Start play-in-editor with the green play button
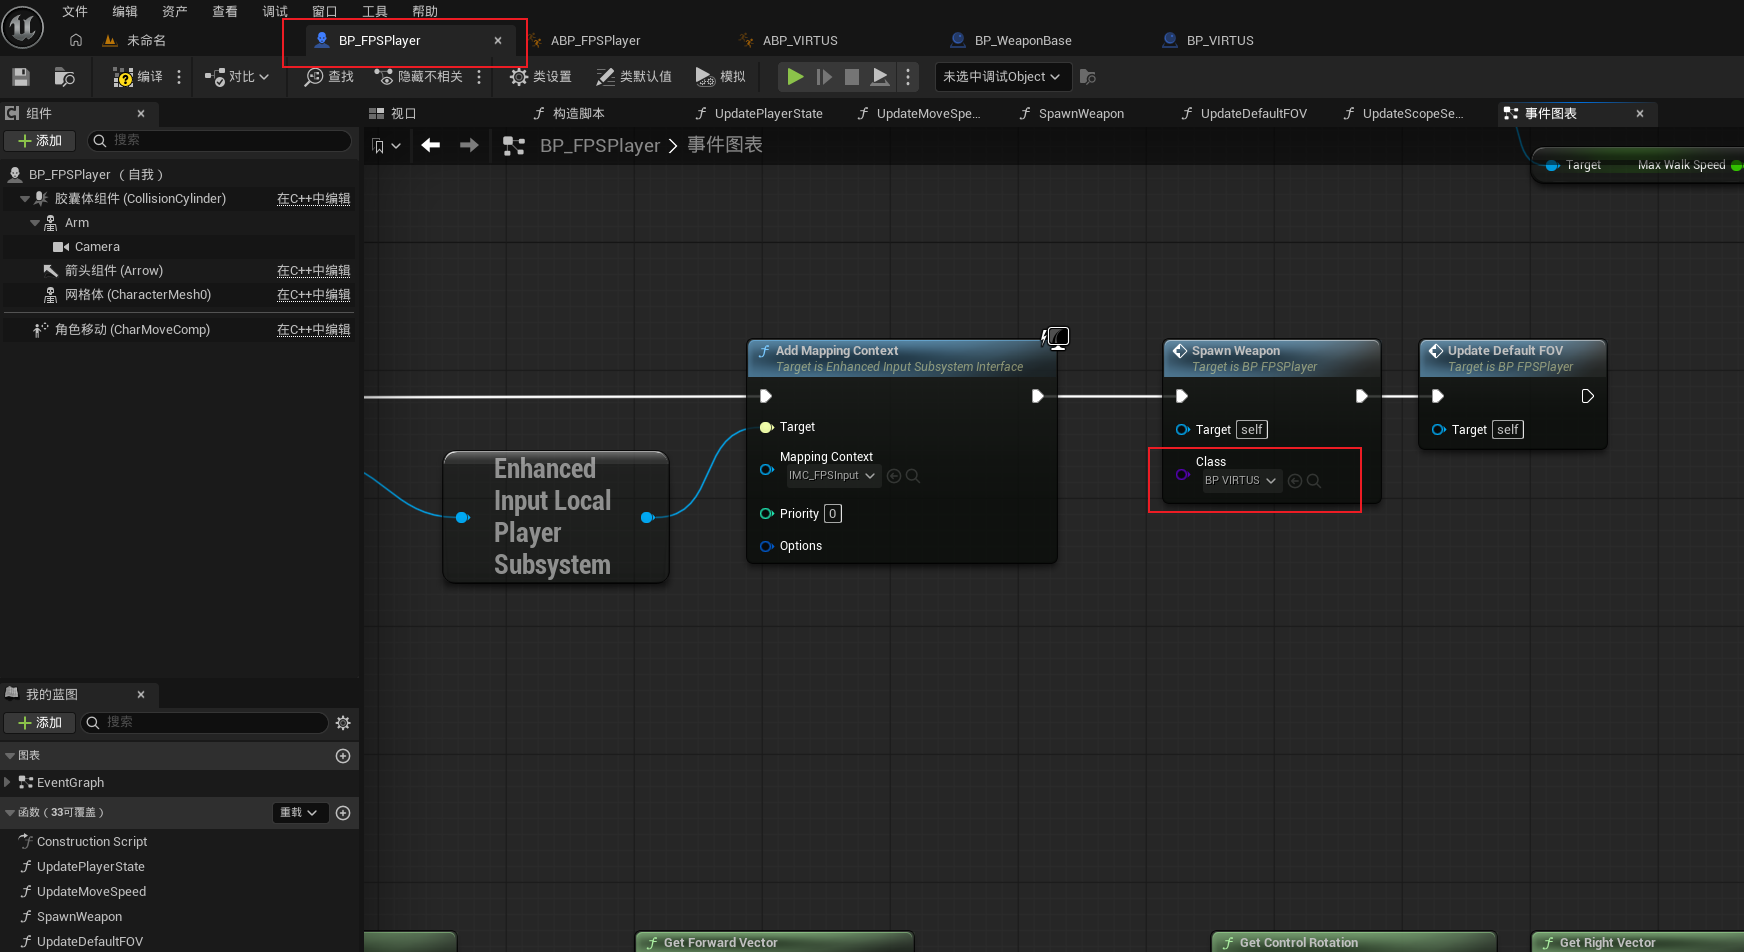Viewport: 1744px width, 952px height. 795,77
